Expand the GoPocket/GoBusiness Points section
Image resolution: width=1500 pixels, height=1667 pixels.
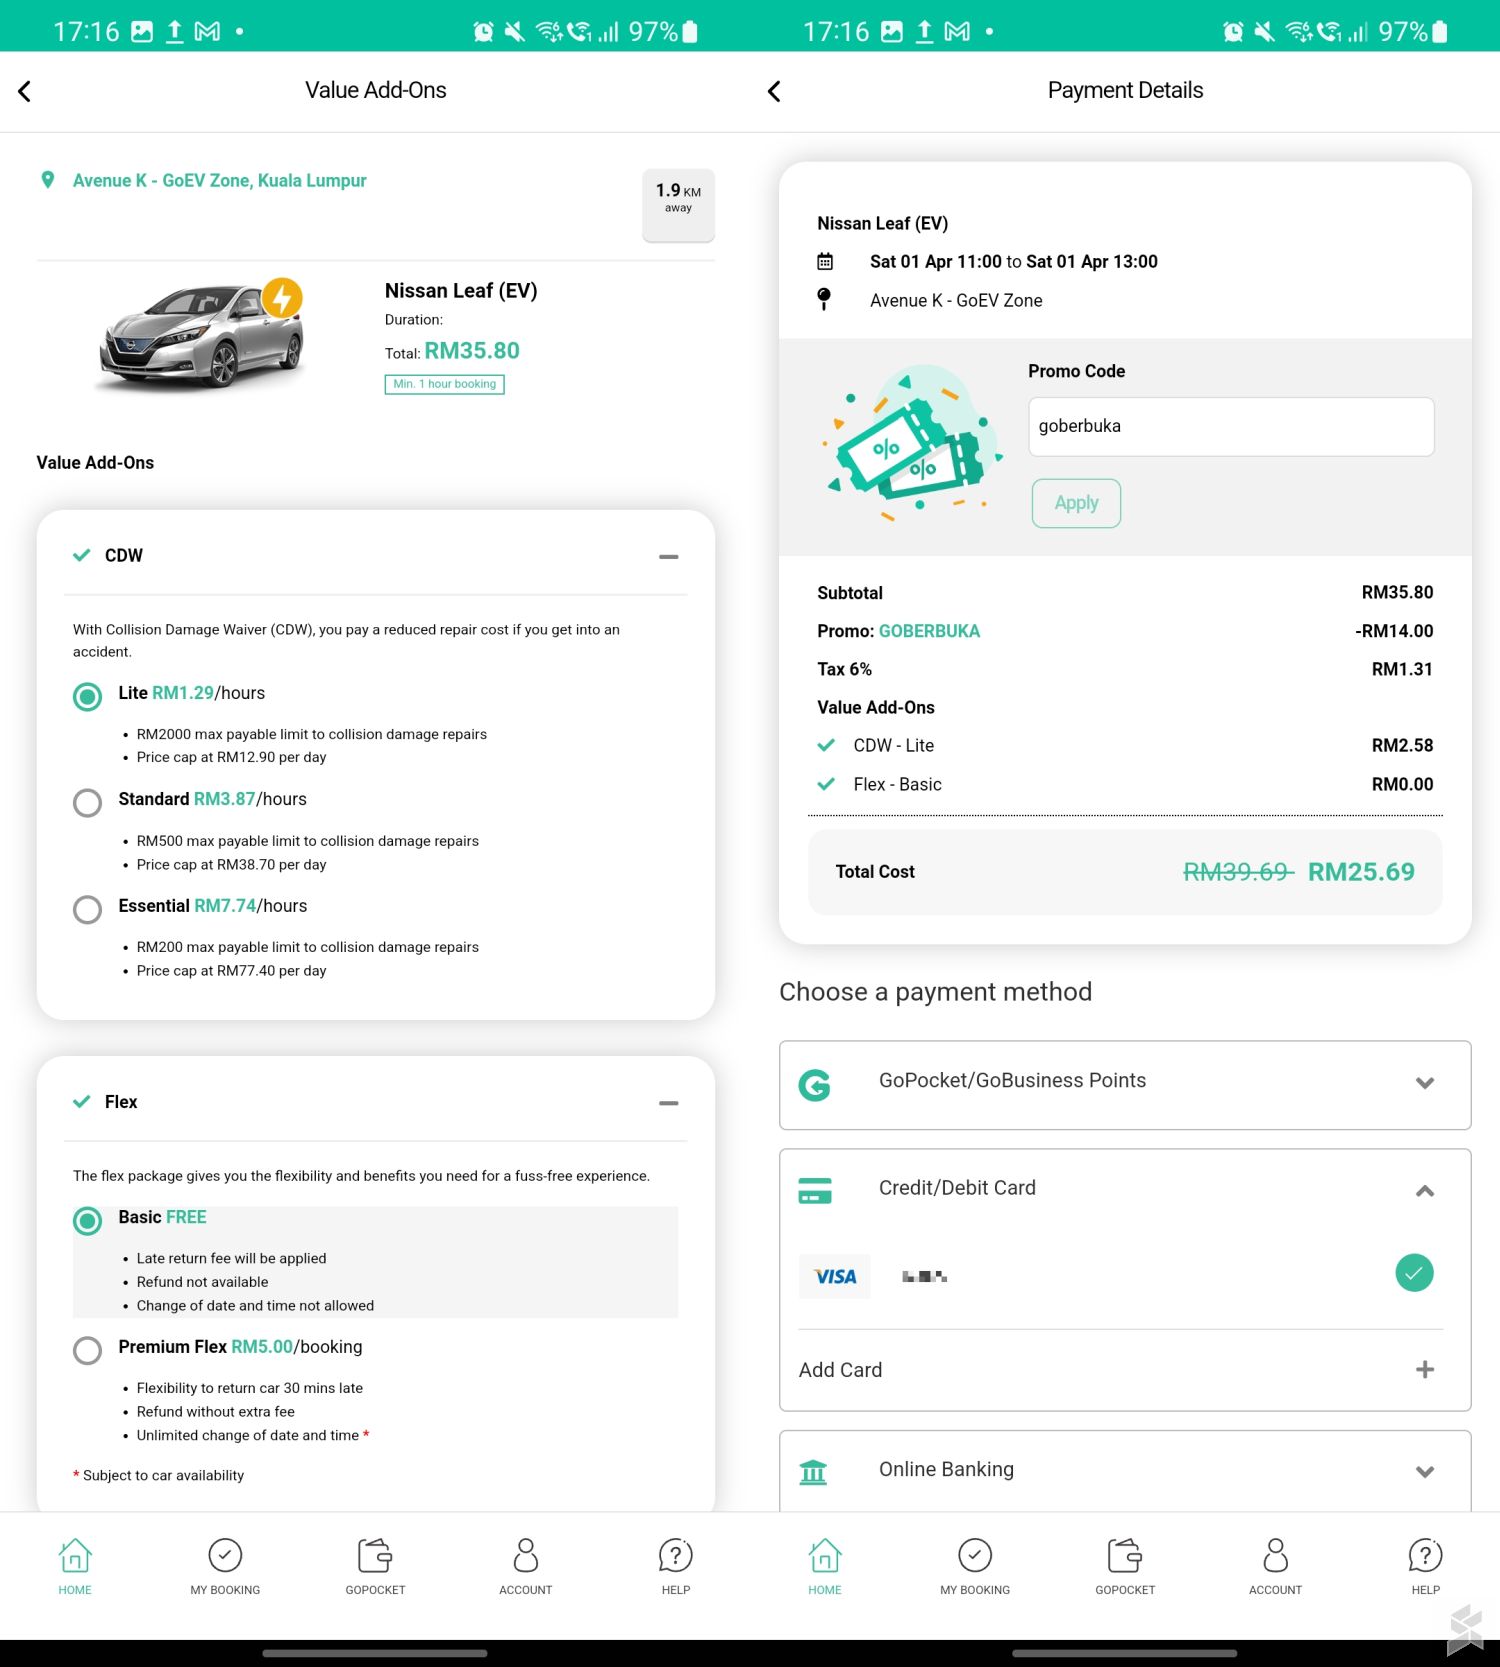coord(1422,1083)
